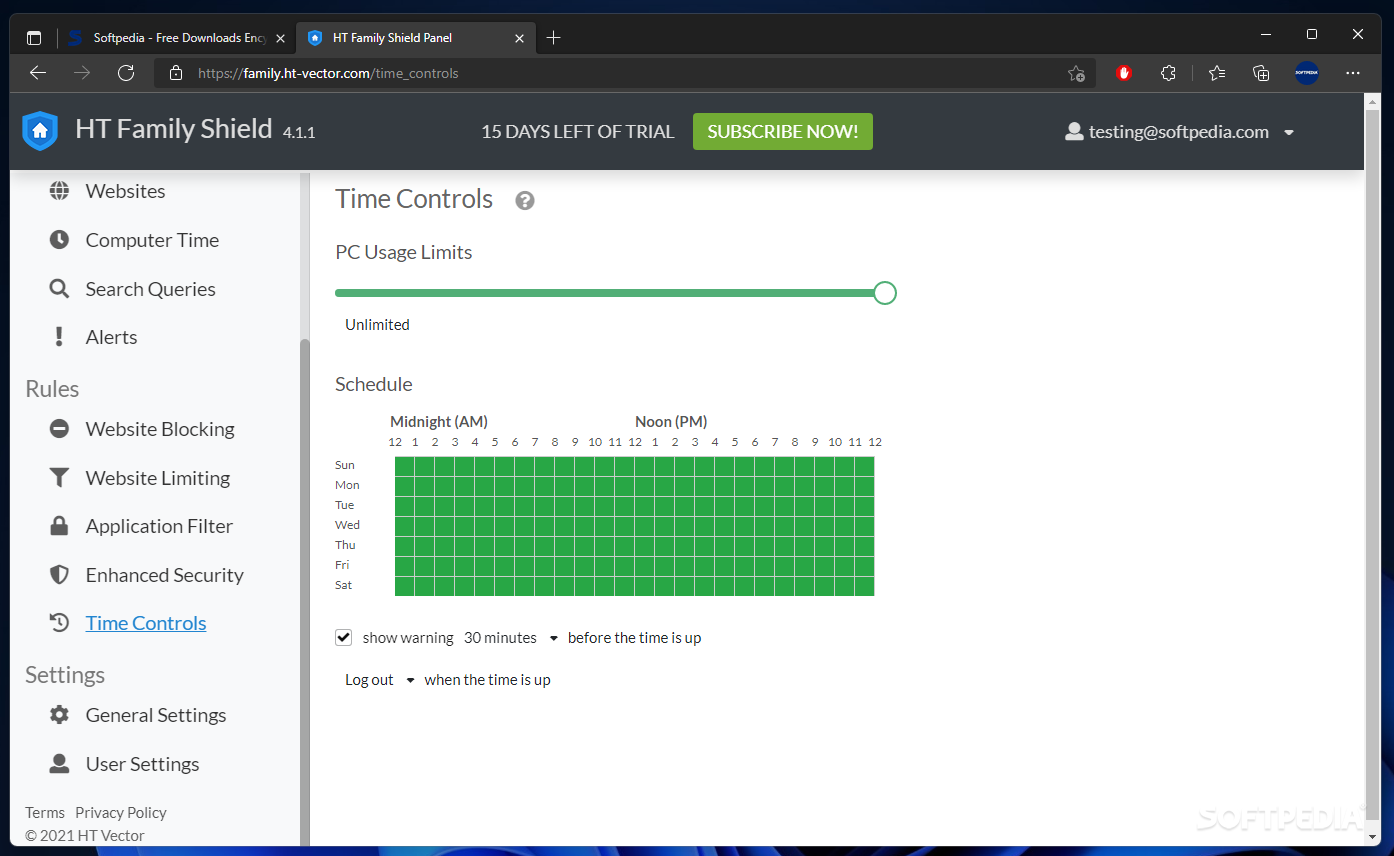This screenshot has height=856, width=1394.
Task: Select the HT Family Shield Panel tab
Action: click(x=416, y=38)
